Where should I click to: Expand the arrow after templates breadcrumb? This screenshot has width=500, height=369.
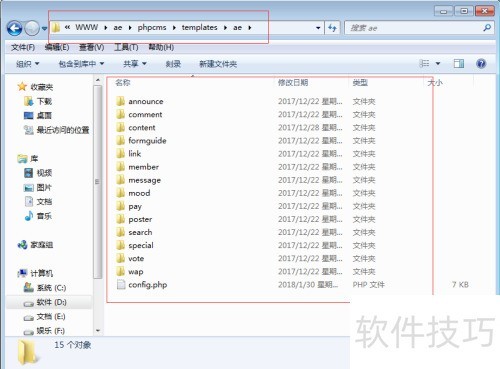(225, 28)
